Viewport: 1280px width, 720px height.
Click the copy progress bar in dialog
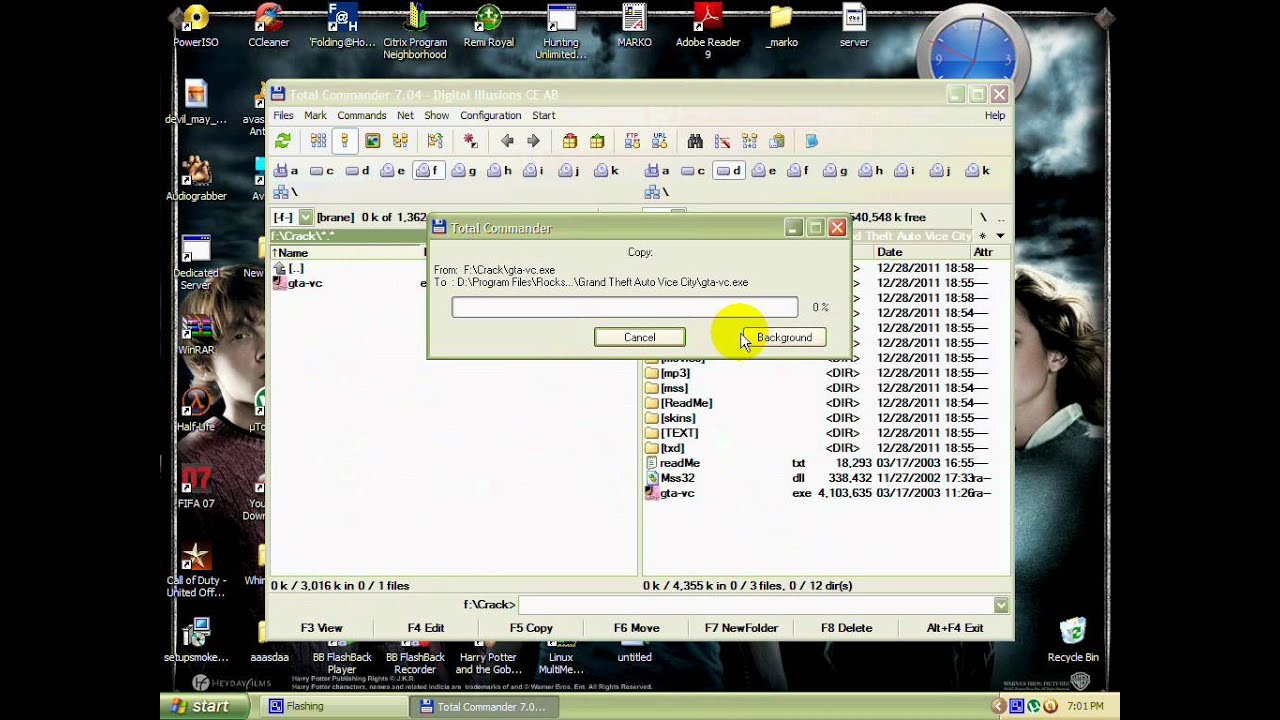click(625, 307)
